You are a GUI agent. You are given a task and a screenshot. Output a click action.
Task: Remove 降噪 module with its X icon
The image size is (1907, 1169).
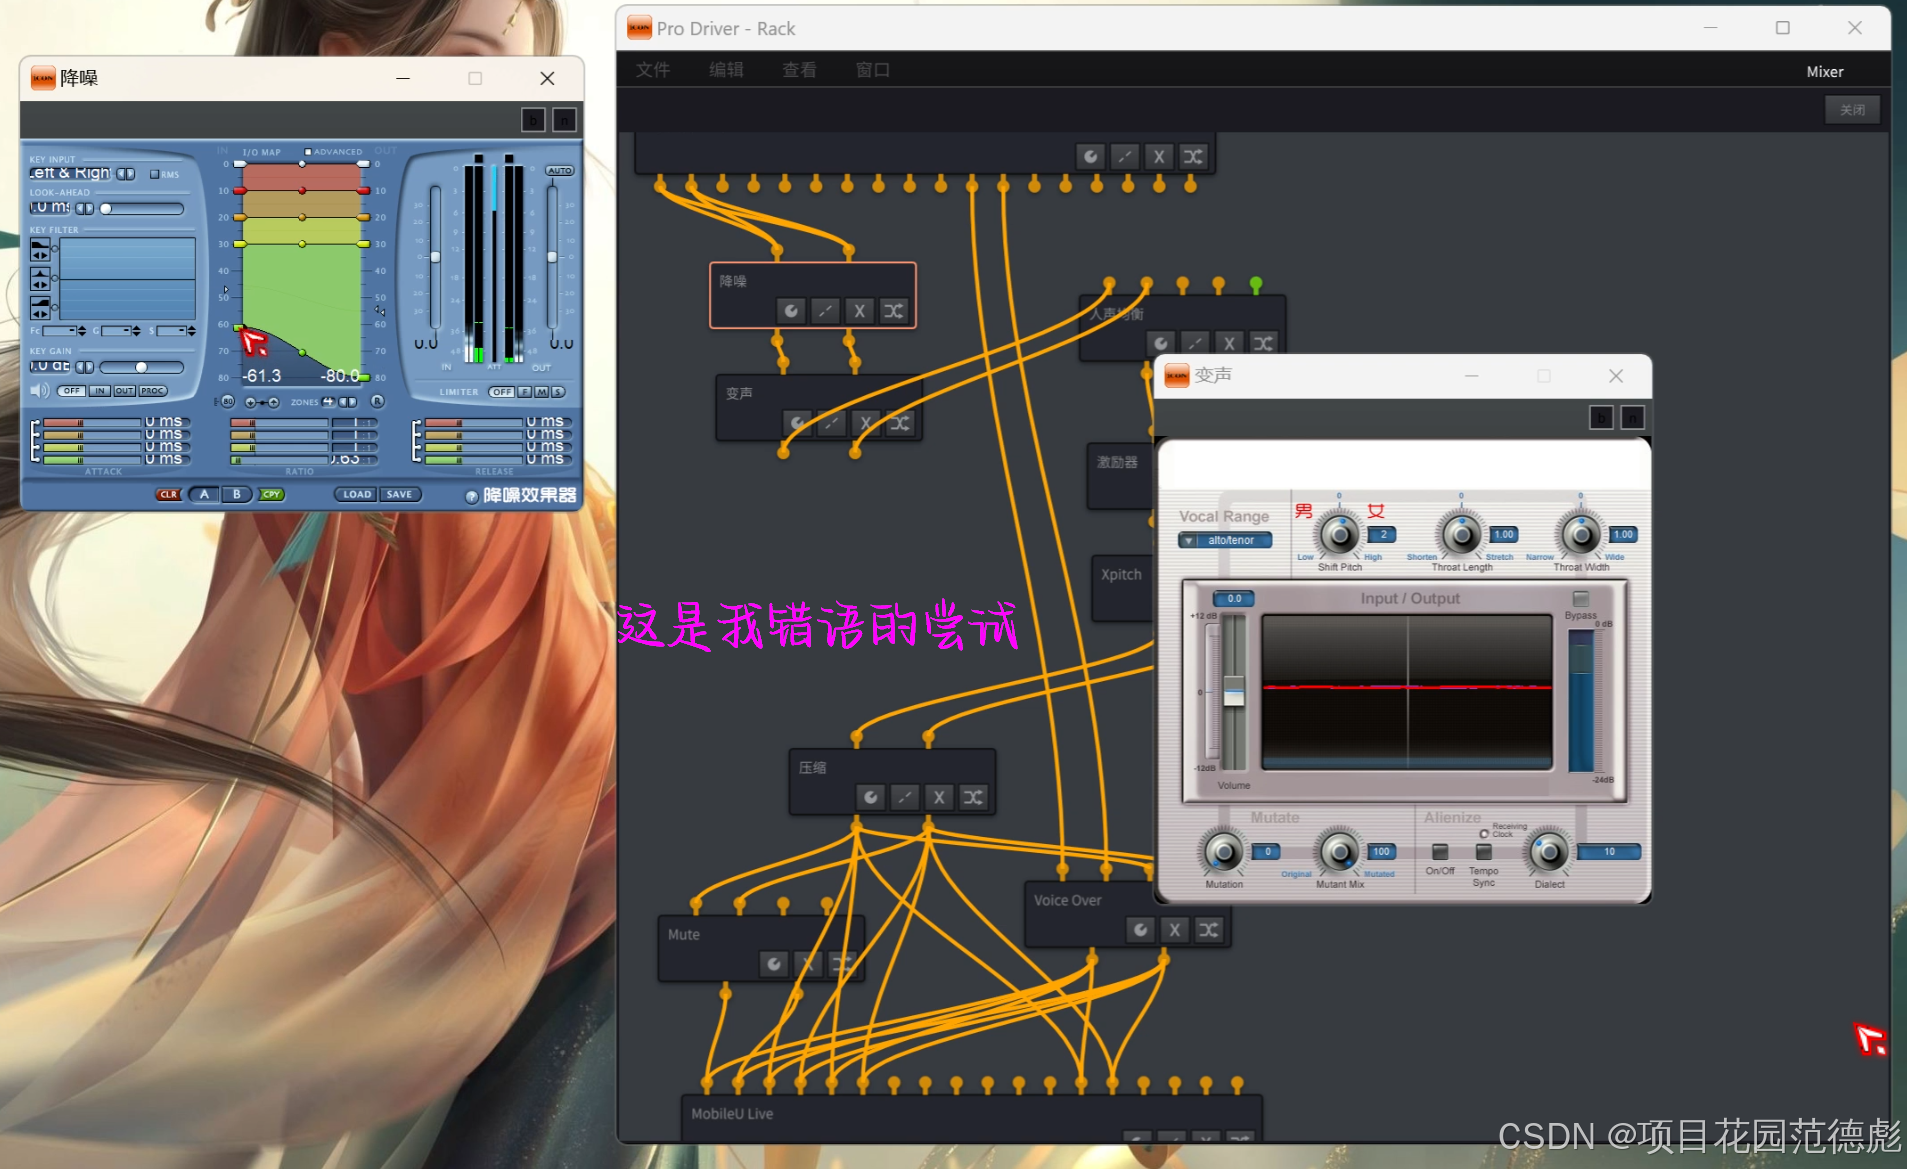[x=859, y=311]
